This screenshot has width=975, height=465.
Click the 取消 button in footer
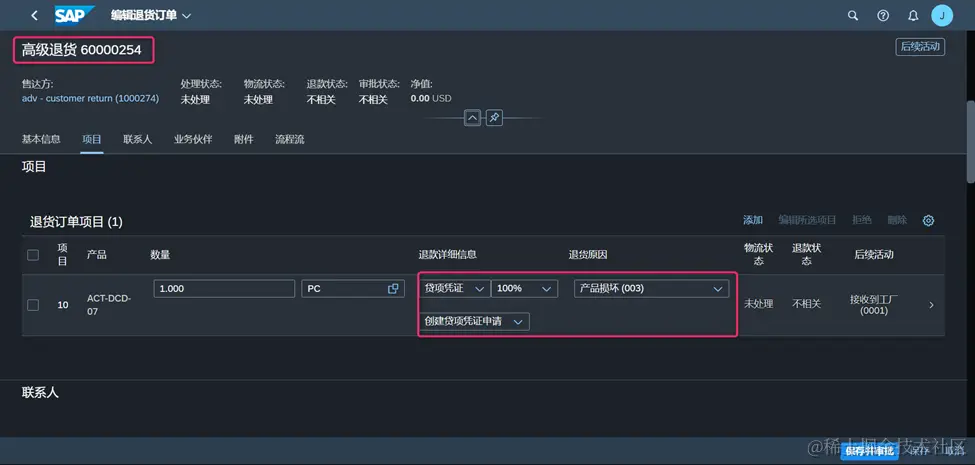pos(953,451)
